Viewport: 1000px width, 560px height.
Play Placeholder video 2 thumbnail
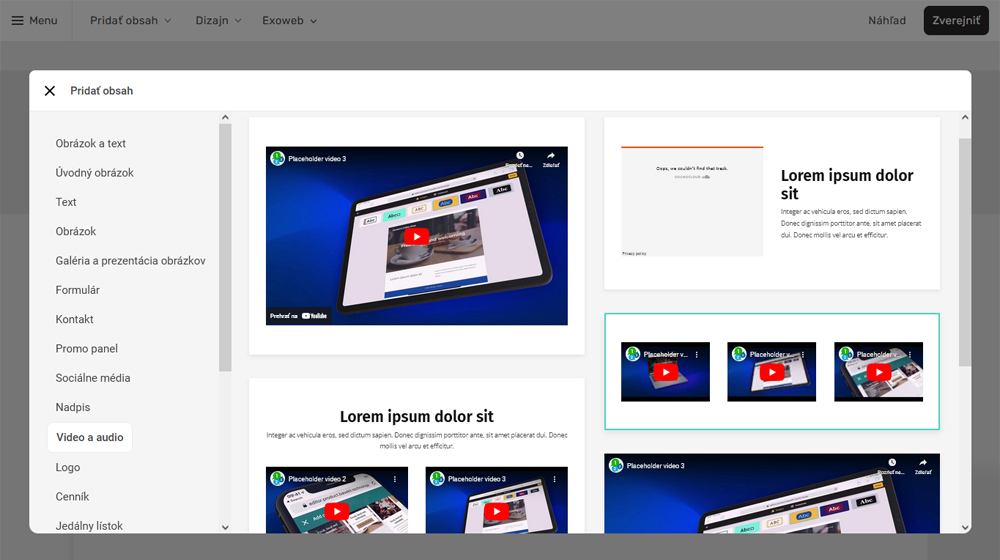337,511
